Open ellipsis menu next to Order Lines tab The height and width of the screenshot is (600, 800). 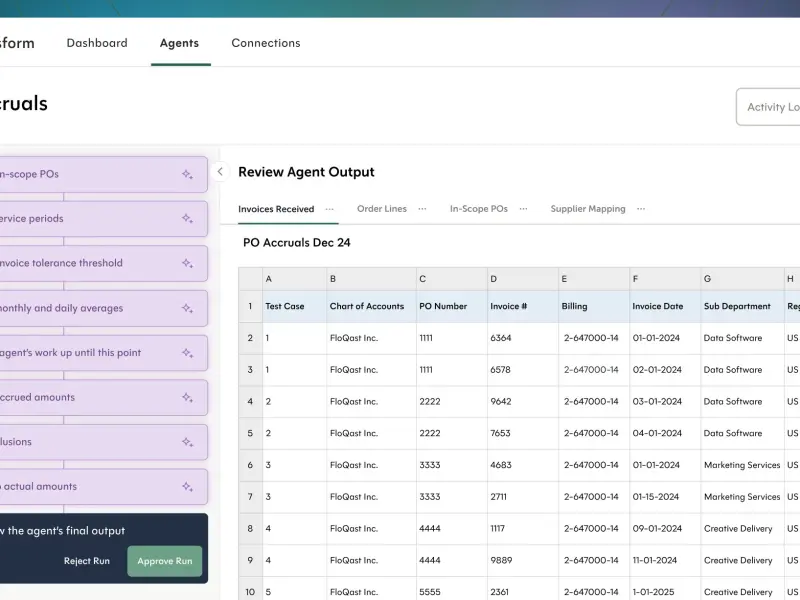coord(422,209)
